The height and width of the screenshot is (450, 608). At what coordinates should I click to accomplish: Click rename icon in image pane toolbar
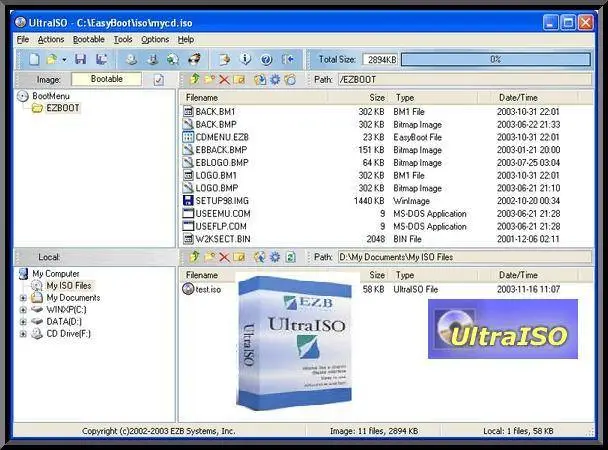click(240, 80)
